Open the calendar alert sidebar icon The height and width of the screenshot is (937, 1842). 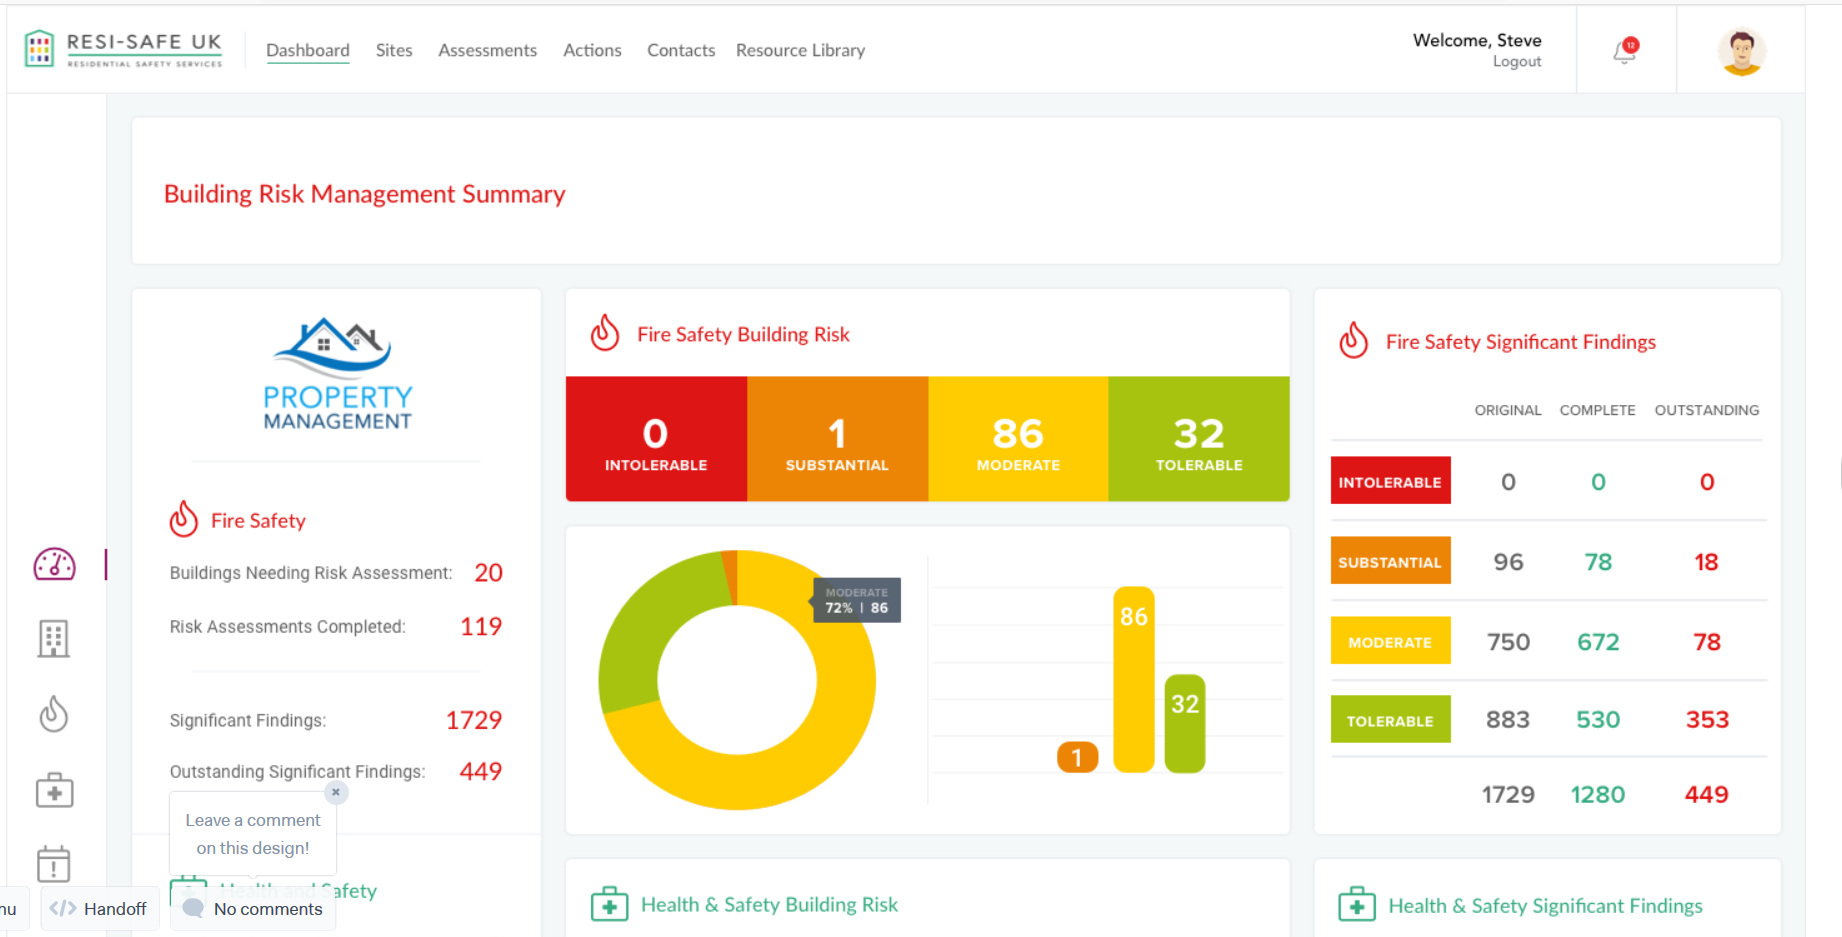click(54, 864)
